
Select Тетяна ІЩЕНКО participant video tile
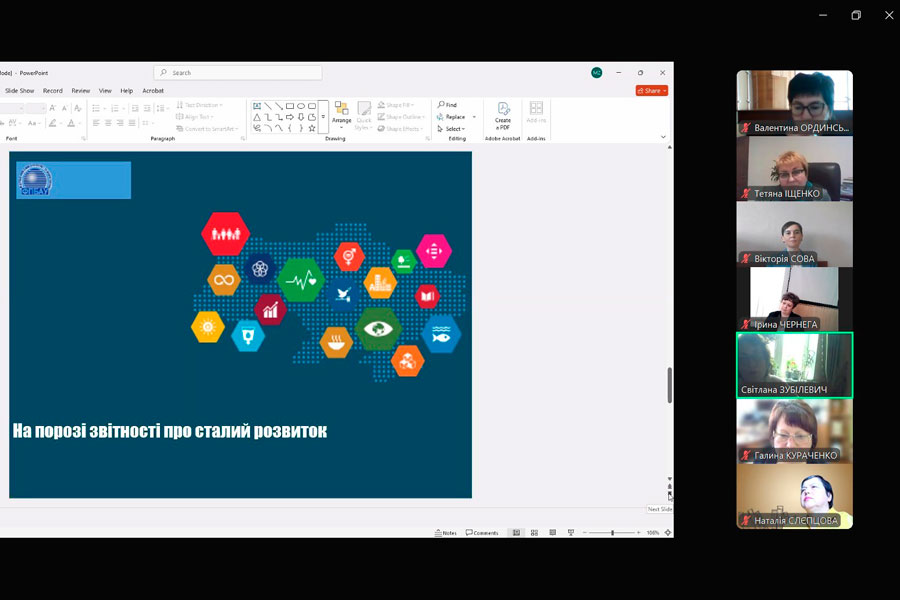pyautogui.click(x=795, y=169)
